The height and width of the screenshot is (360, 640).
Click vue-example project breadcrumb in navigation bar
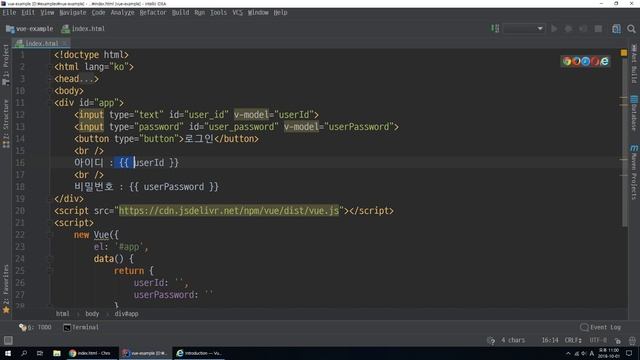coord(29,29)
